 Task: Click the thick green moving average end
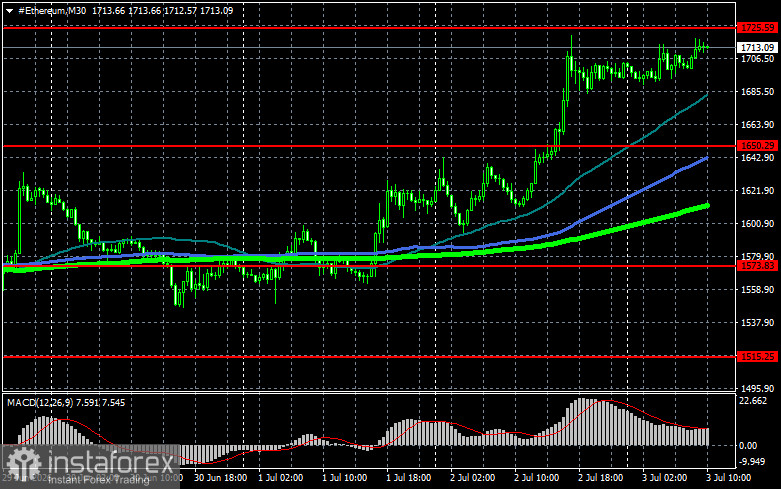pos(706,205)
